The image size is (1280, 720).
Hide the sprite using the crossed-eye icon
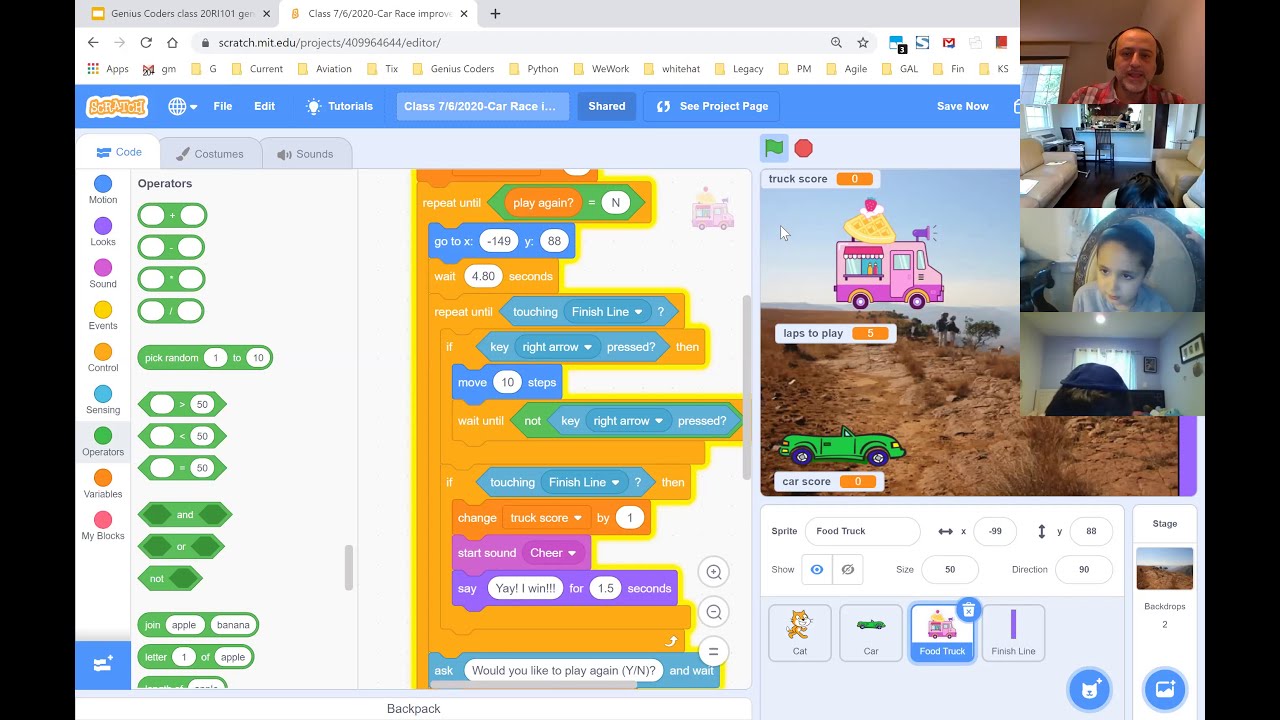point(848,569)
